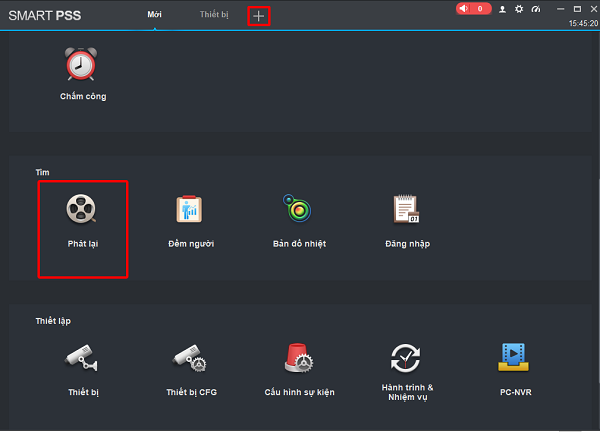Minimize the Smart PSS window
This screenshot has height=432, width=600.
coord(561,8)
